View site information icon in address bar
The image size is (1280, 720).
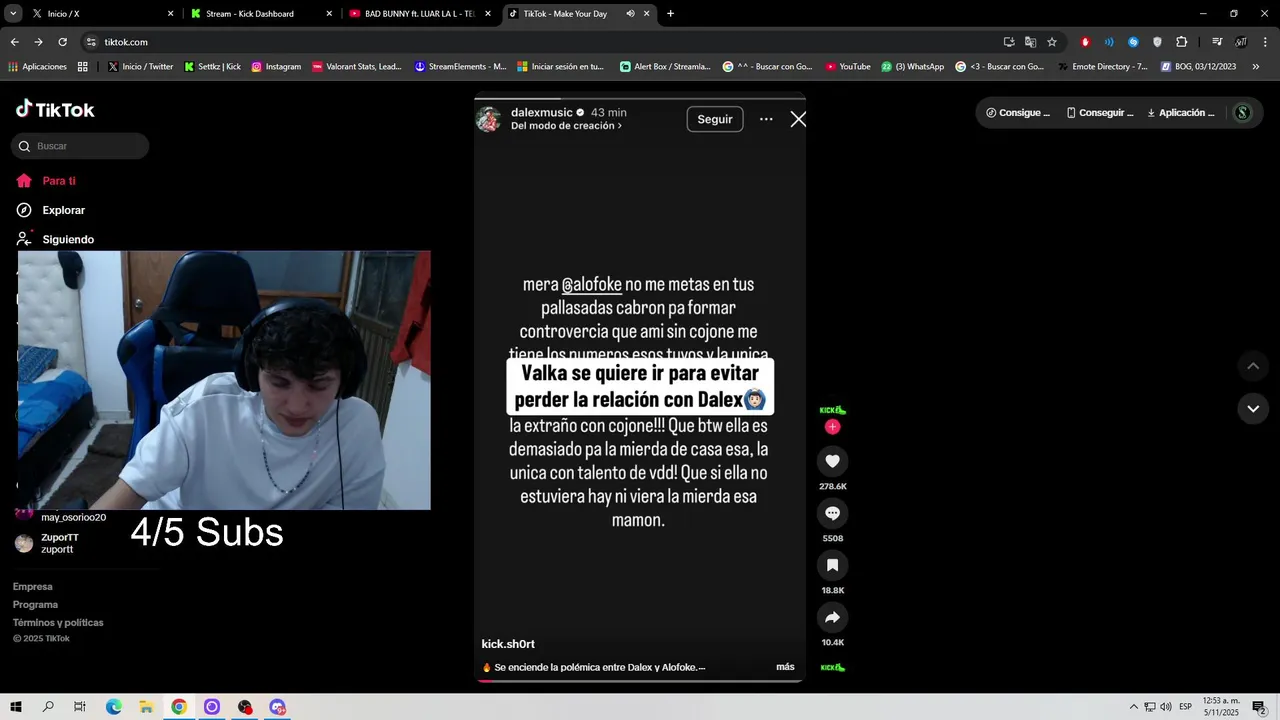(91, 42)
